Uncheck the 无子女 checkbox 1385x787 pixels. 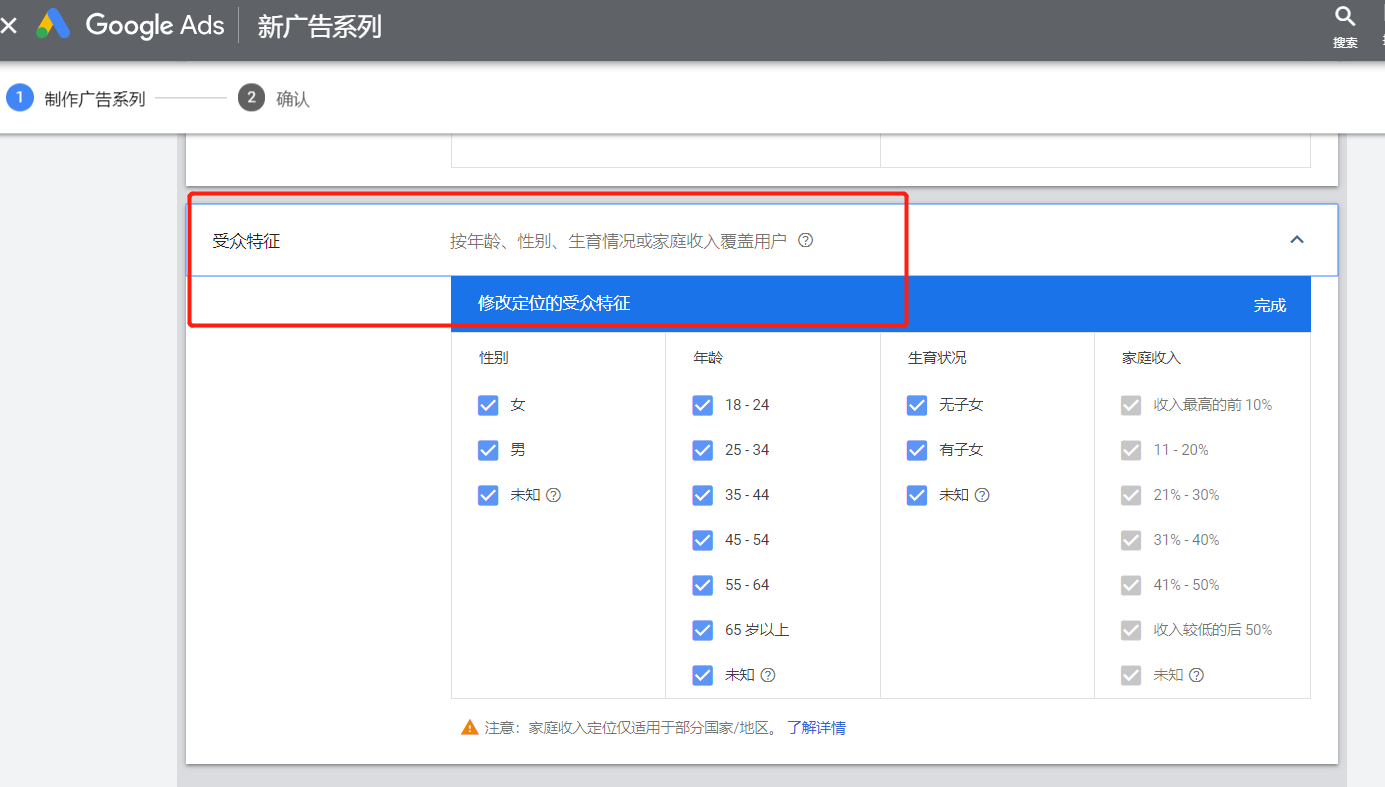(917, 405)
